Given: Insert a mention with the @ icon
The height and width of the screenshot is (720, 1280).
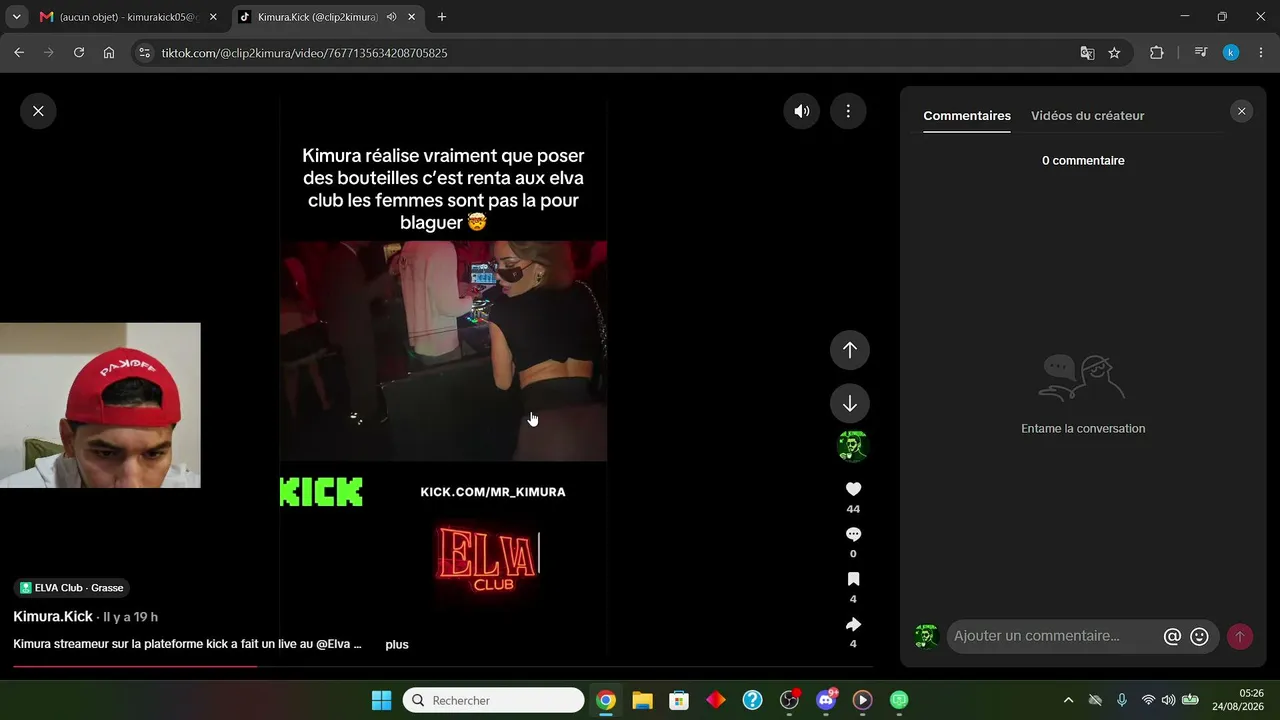Looking at the screenshot, I should click(1172, 636).
